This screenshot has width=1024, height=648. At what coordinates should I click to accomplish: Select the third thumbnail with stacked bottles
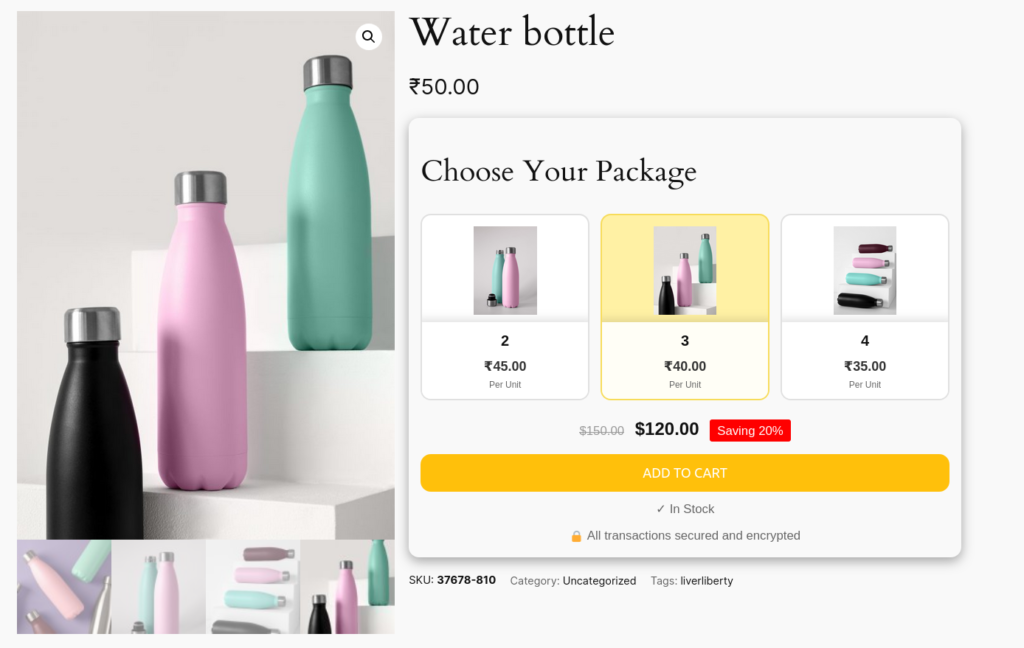(x=253, y=587)
